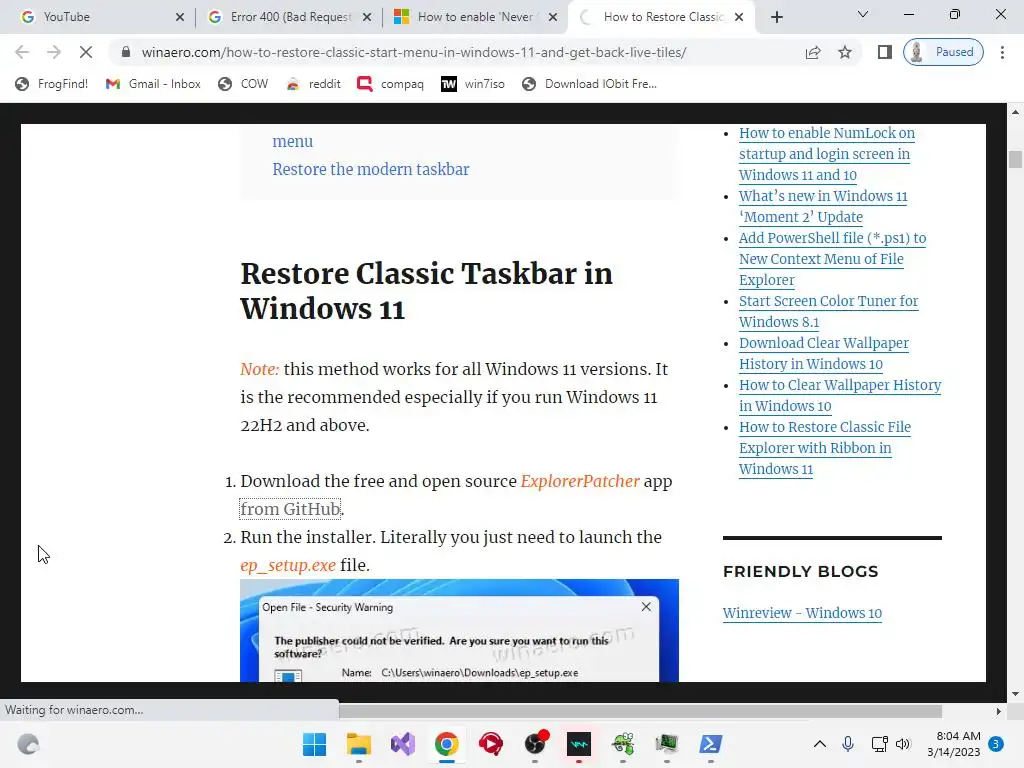Open the green monitor app in taskbar
The height and width of the screenshot is (768, 1024).
667,744
